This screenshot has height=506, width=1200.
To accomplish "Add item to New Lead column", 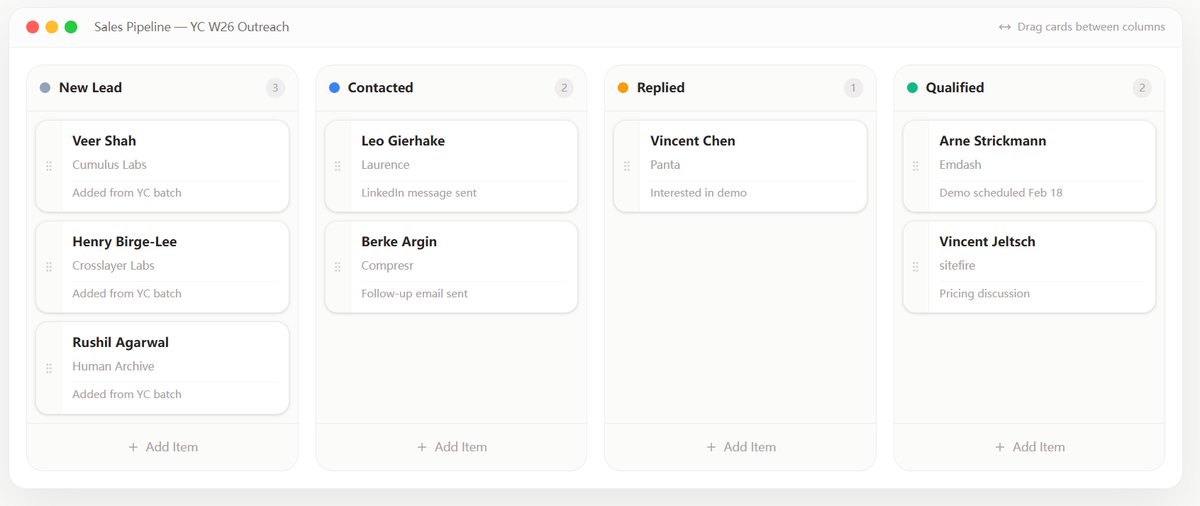I will 162,447.
